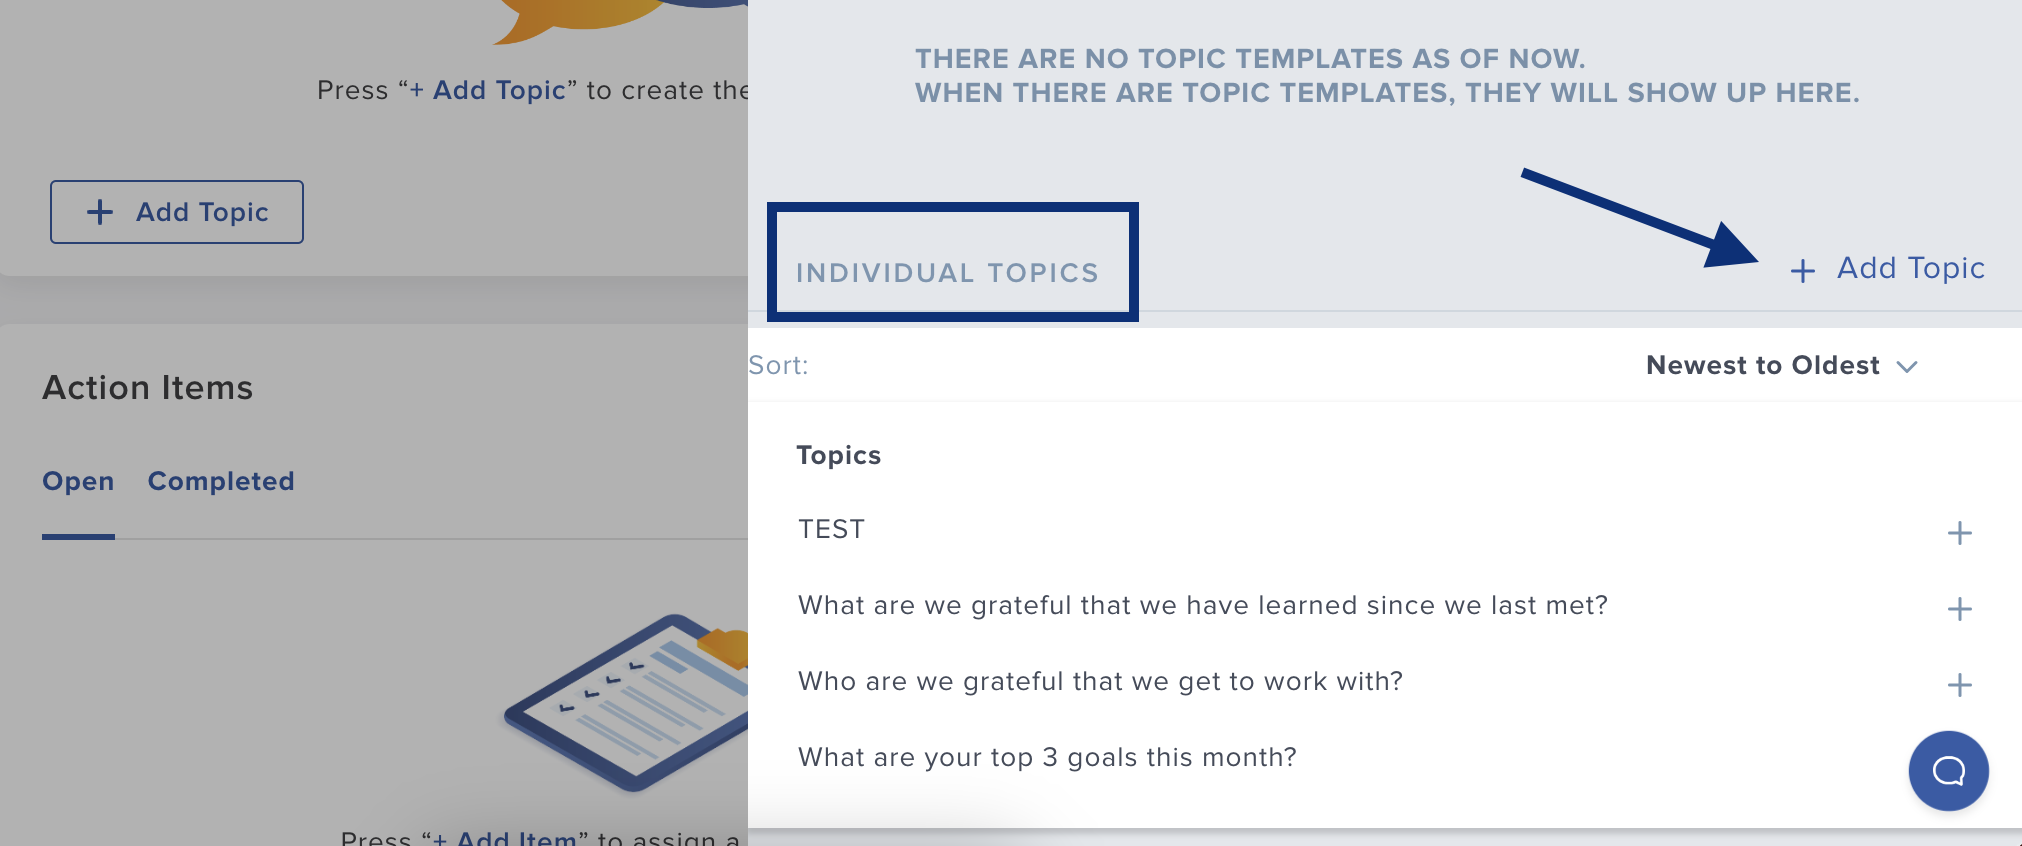Click the Sort label above the topic list
The image size is (2022, 846).
tap(777, 365)
